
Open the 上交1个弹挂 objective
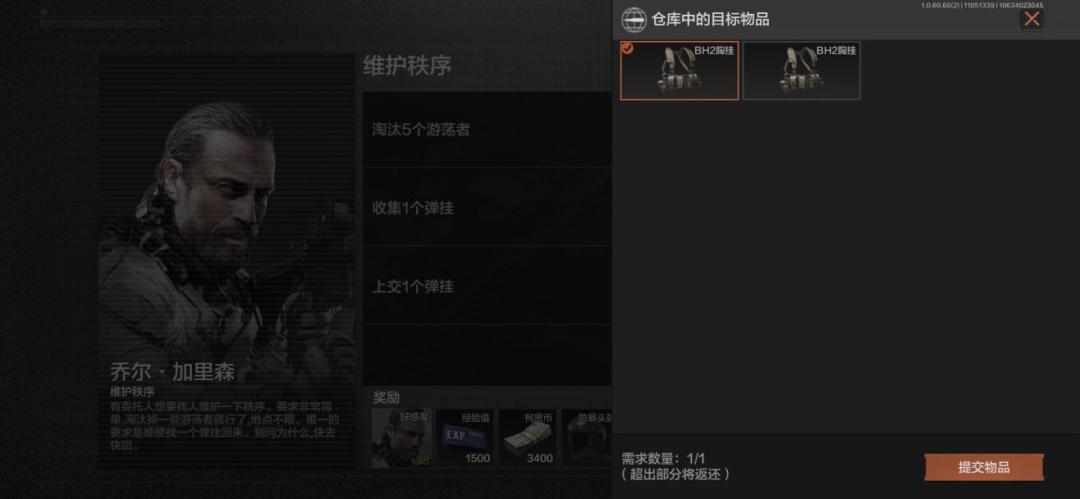click(x=487, y=286)
